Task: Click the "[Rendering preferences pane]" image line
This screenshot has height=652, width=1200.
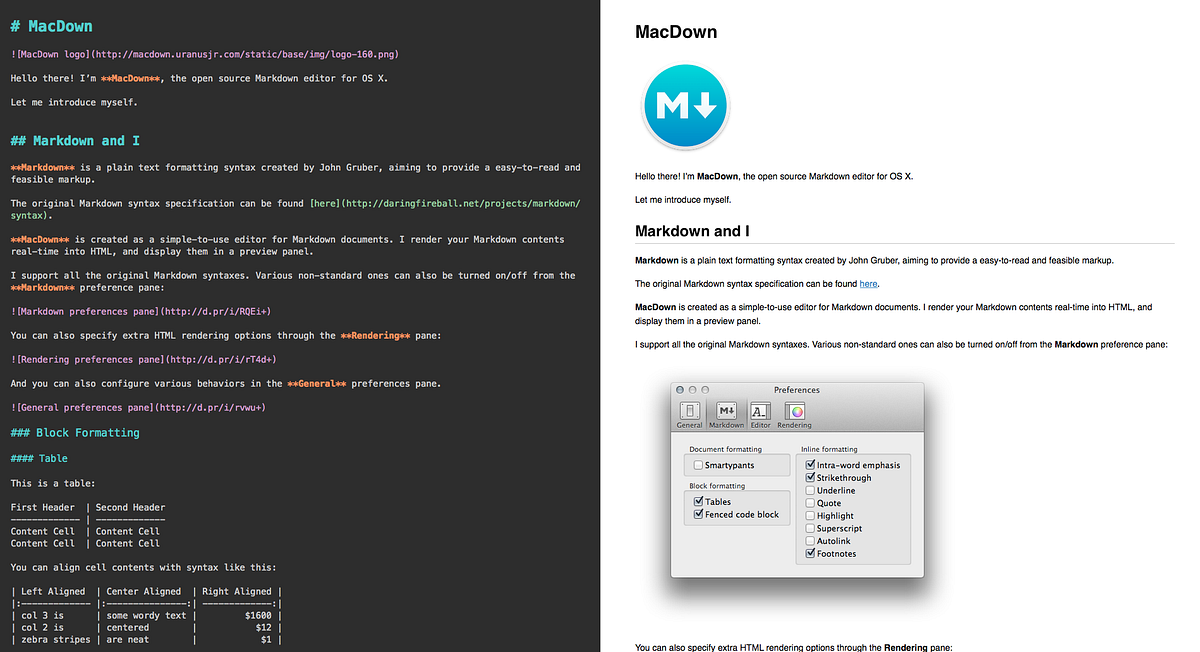Action: (x=143, y=359)
